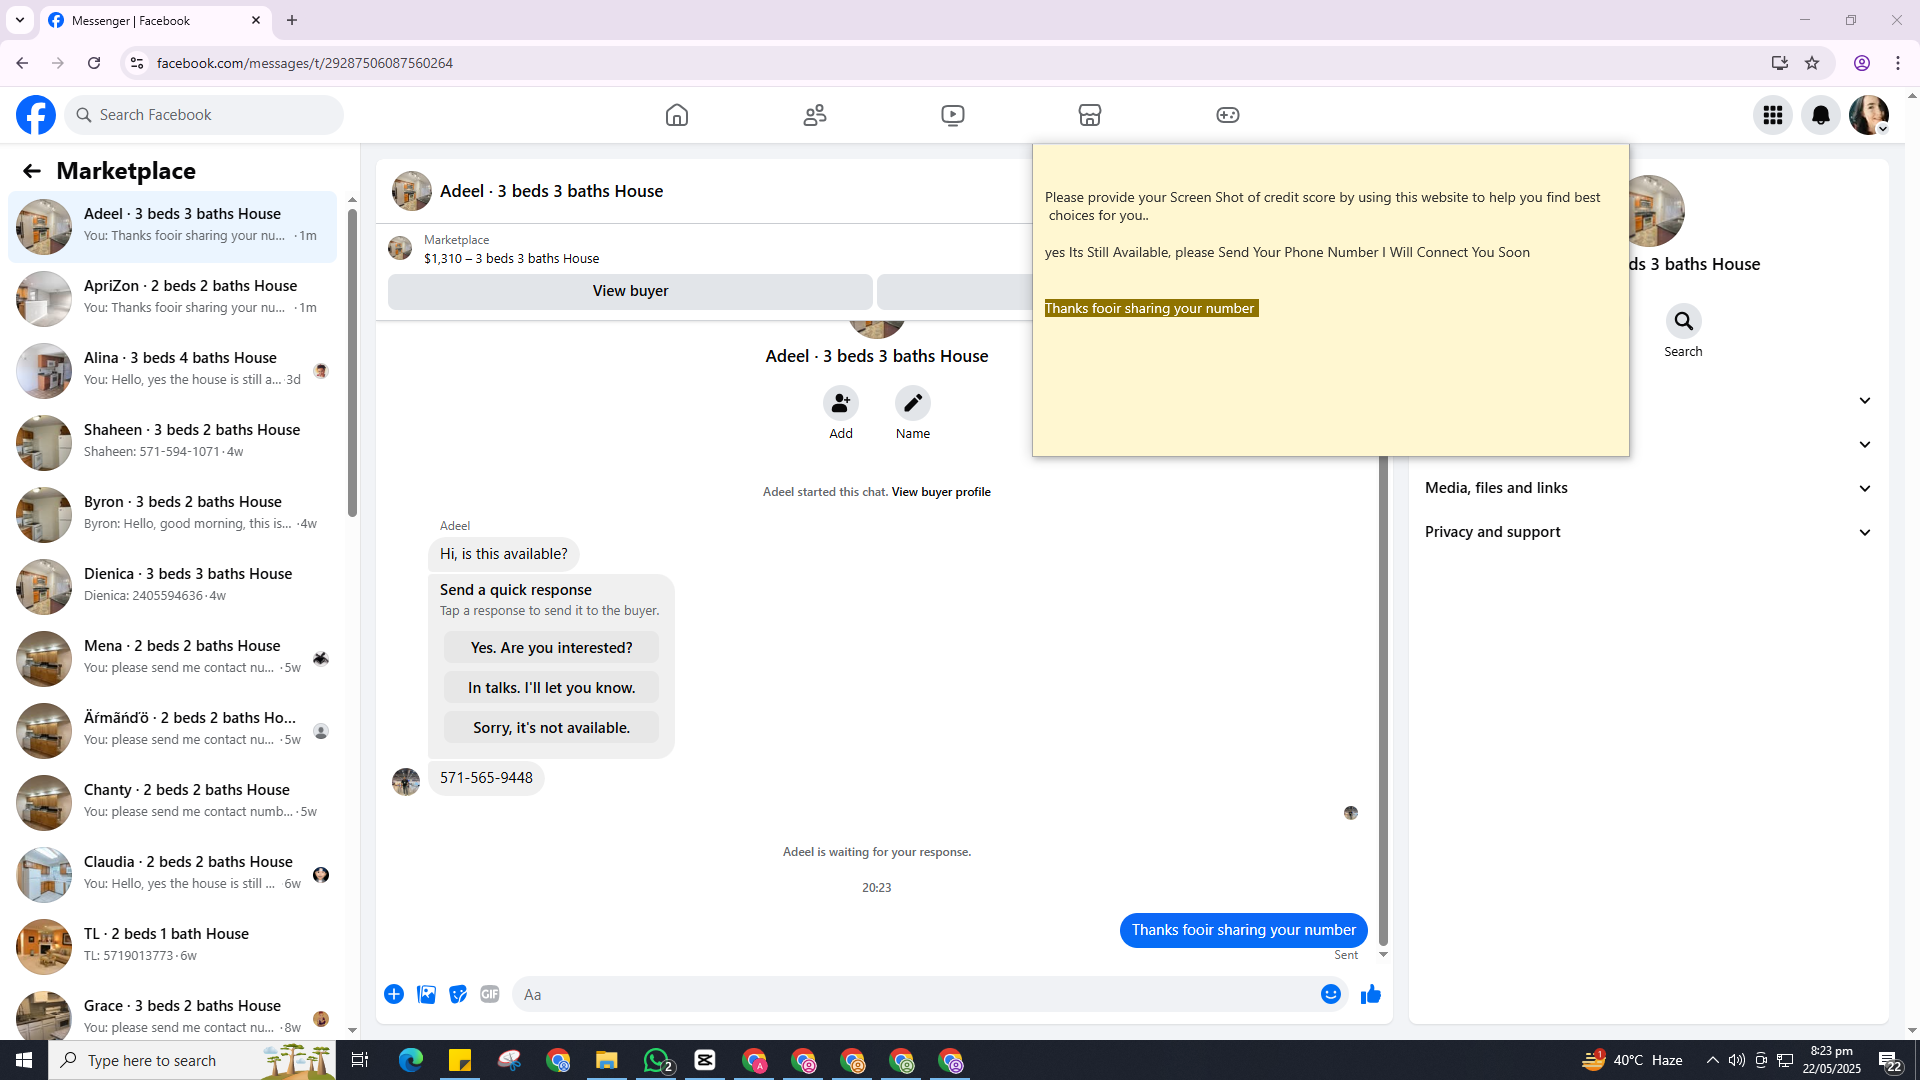Send quick response 'Sorry, it's not available.'

551,728
